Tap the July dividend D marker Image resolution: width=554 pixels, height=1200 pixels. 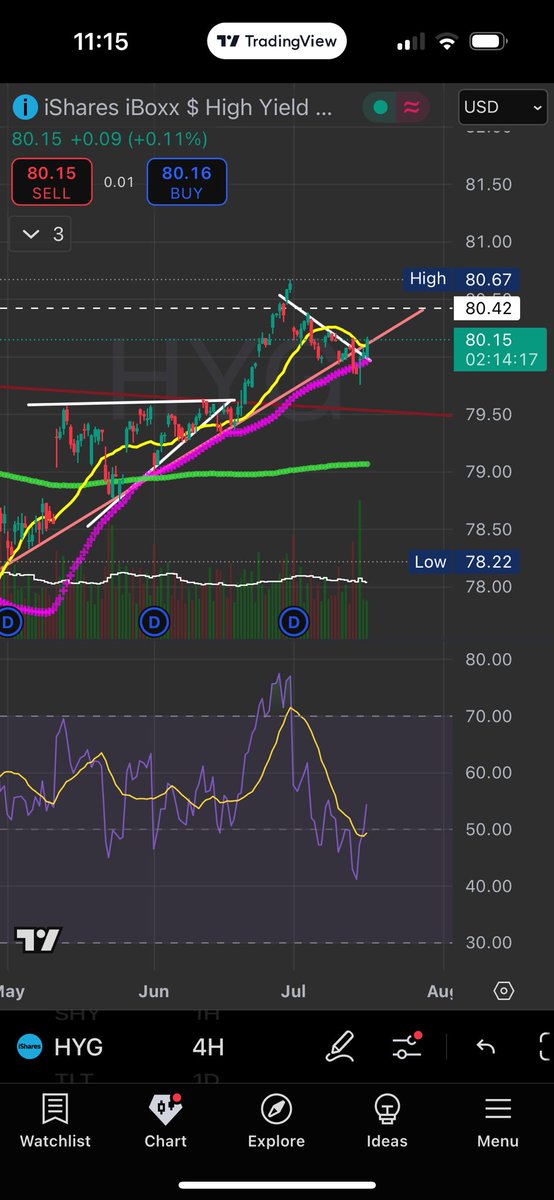coord(294,622)
